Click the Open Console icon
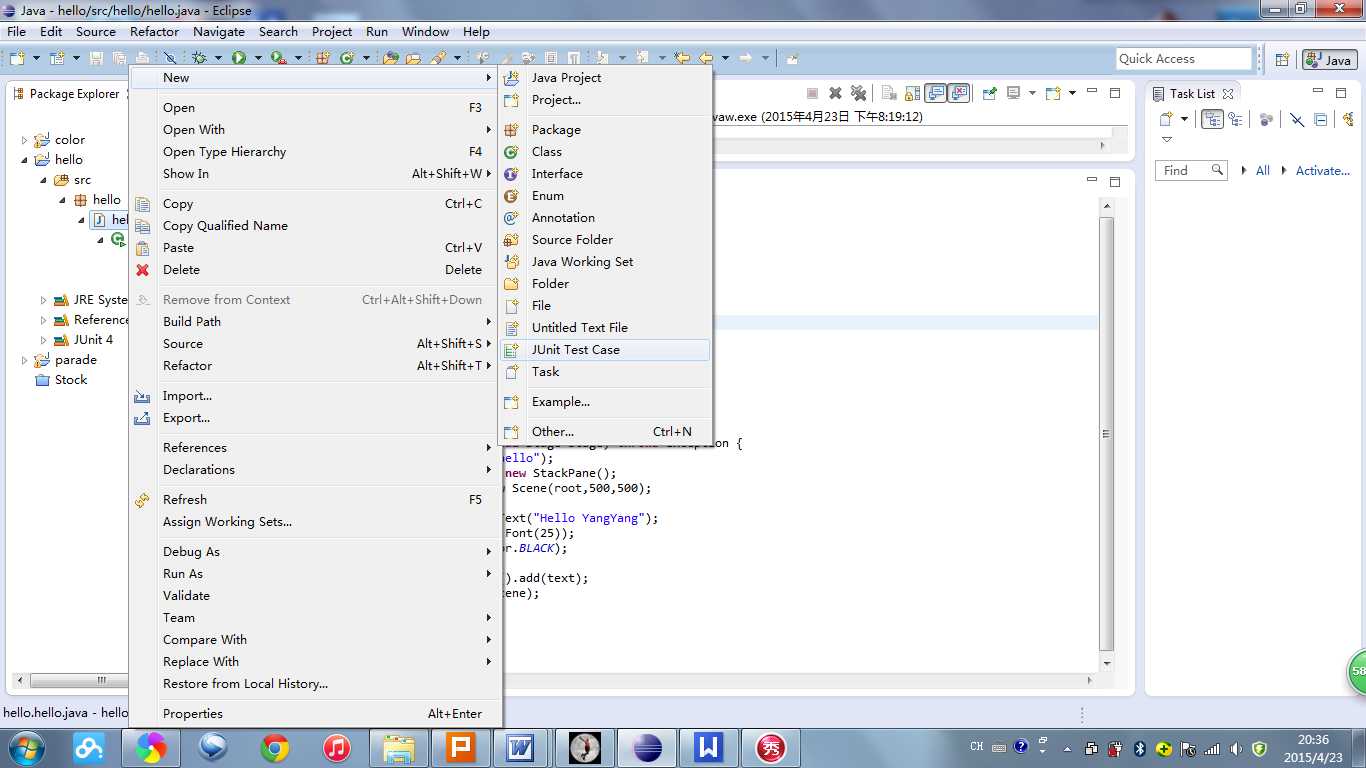This screenshot has width=1366, height=768. click(1053, 93)
